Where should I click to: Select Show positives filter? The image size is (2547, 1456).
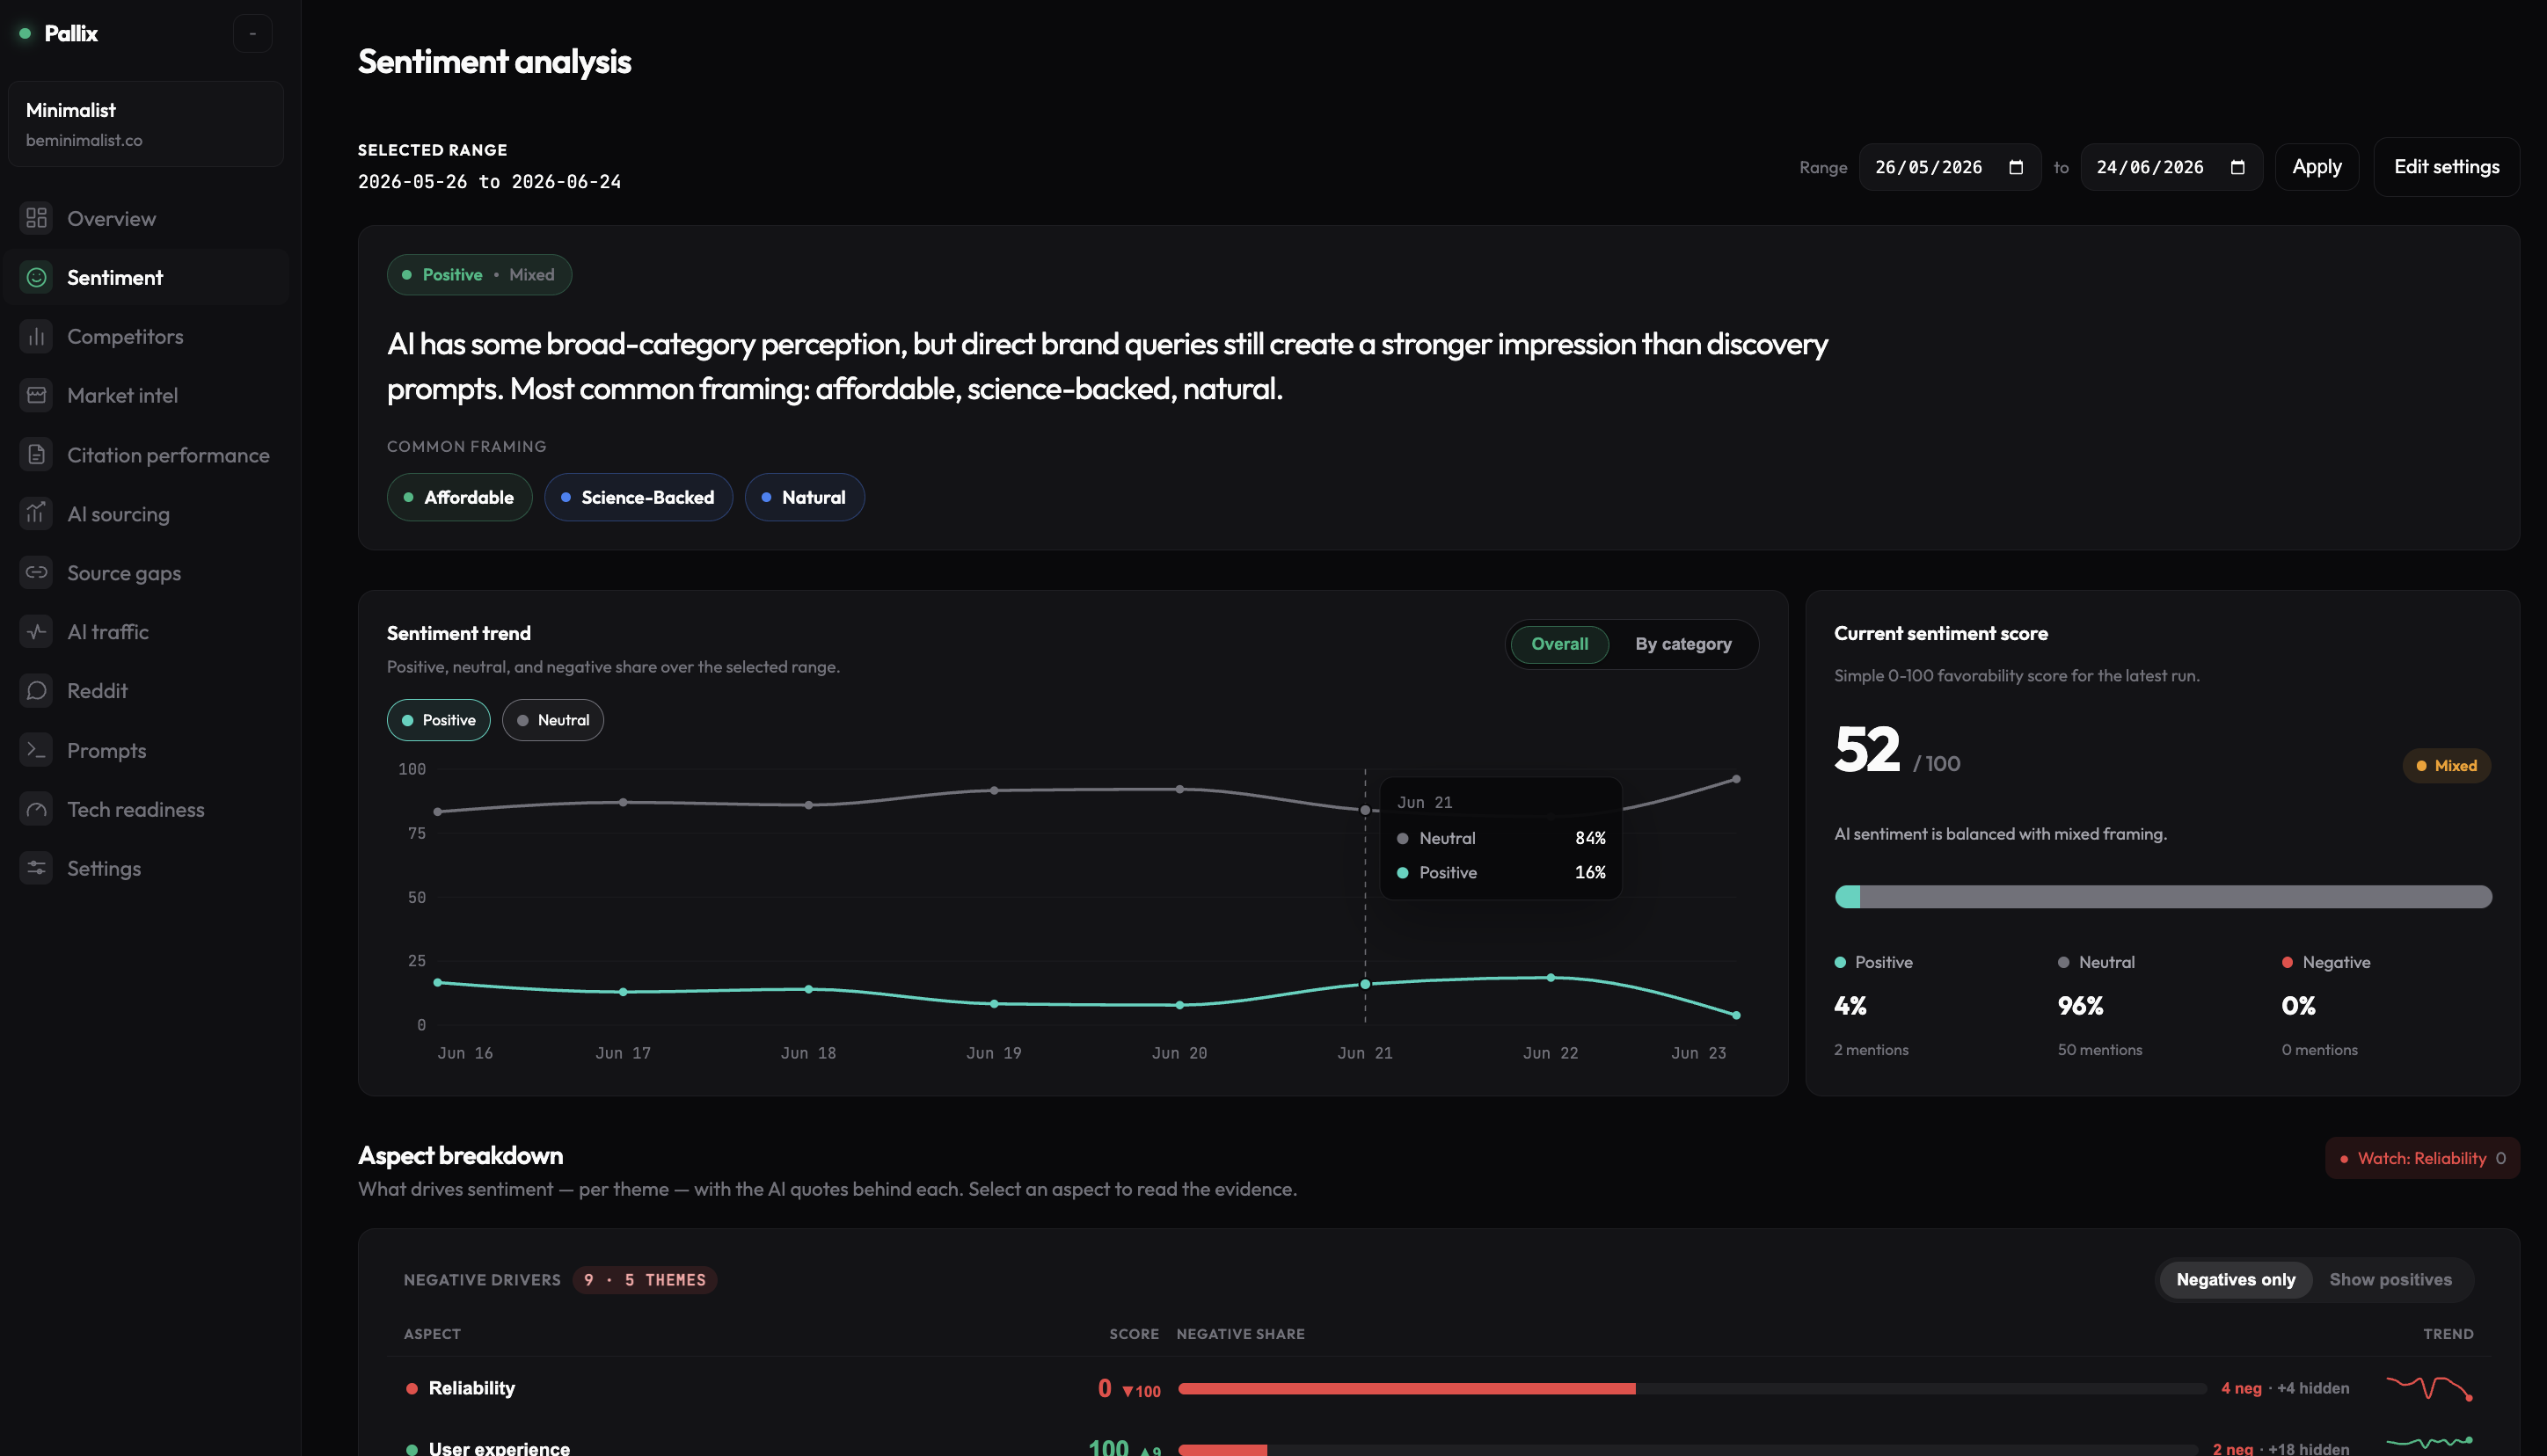pos(2390,1280)
